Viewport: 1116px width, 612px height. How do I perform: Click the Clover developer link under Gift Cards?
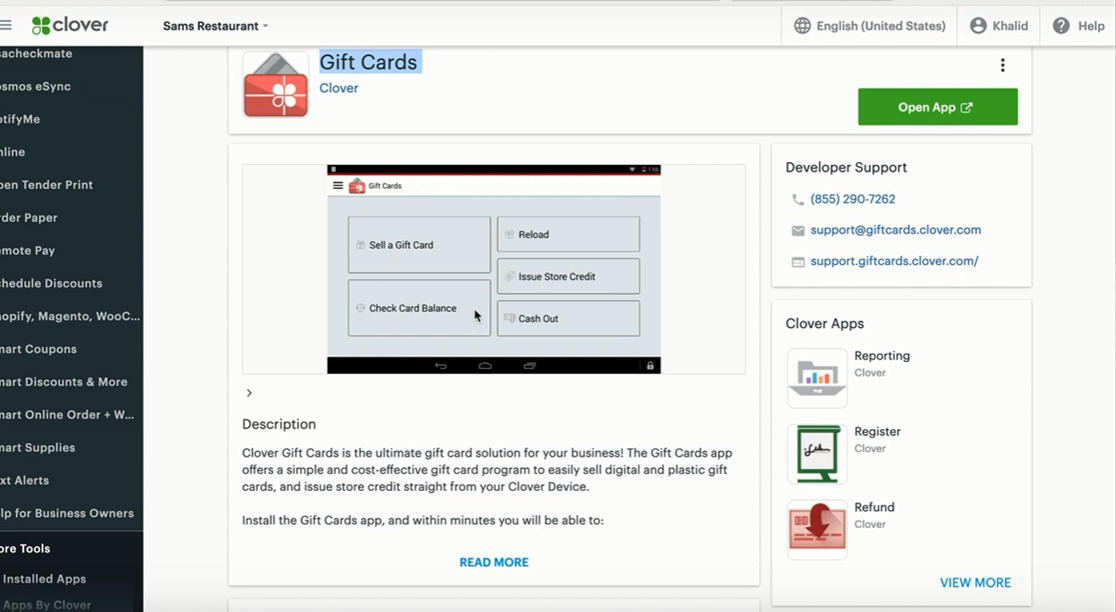click(339, 88)
